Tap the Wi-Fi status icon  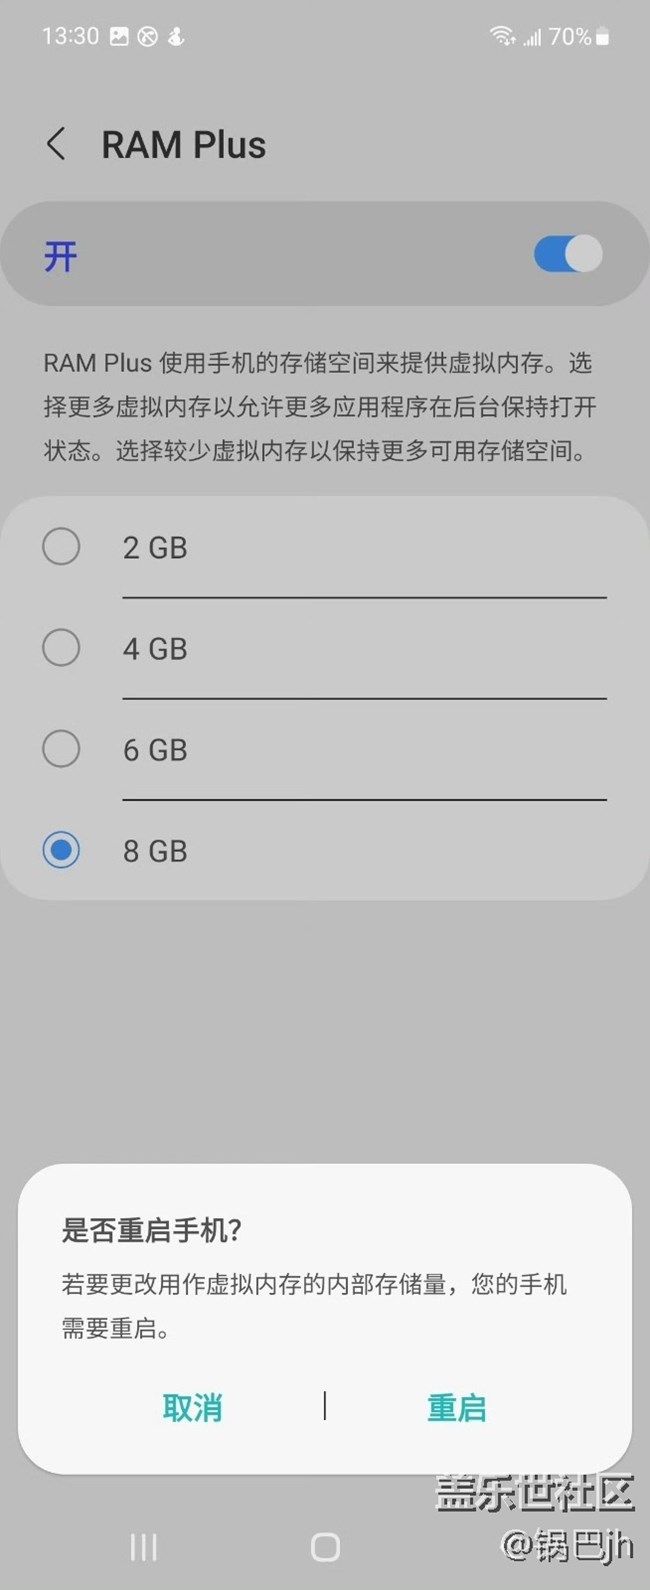click(501, 37)
